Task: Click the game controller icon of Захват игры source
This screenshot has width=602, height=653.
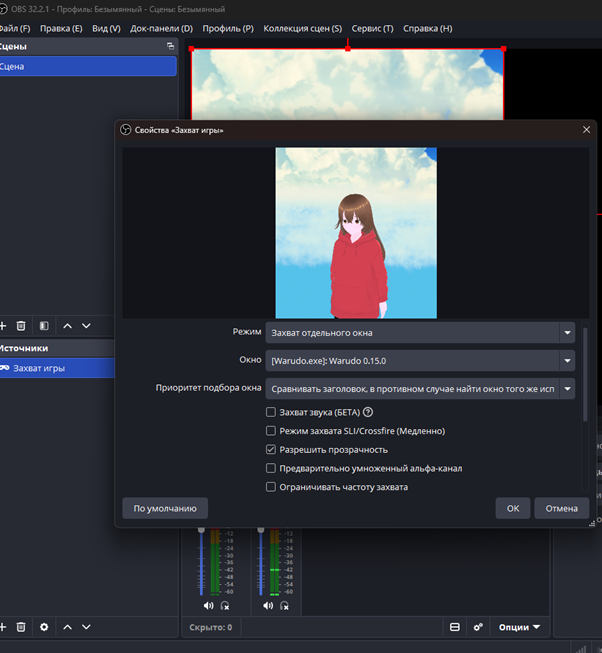Action: tap(5, 368)
